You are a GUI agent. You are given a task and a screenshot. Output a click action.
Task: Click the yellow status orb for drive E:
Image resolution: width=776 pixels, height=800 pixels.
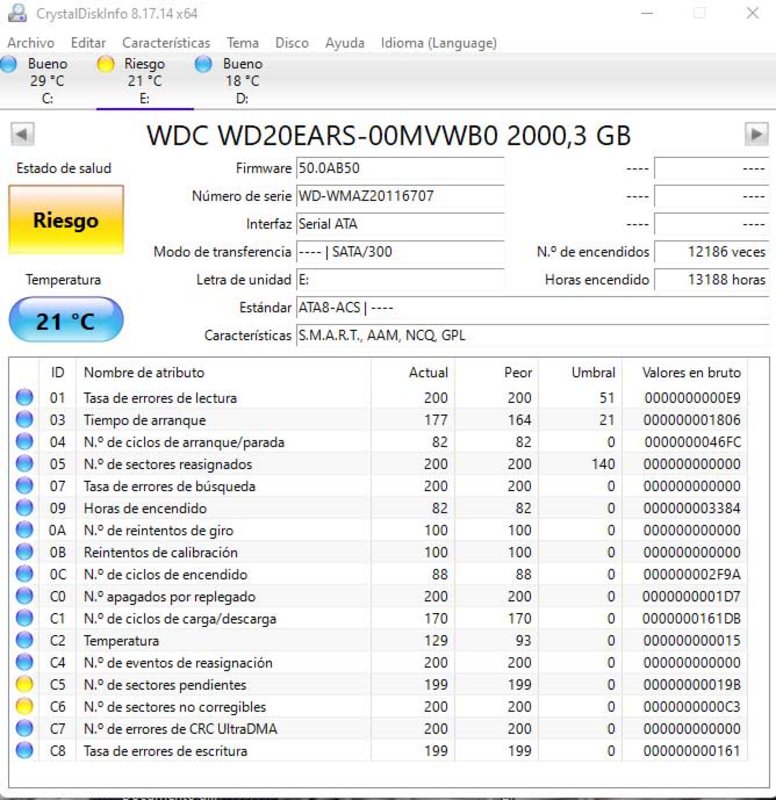(x=106, y=65)
